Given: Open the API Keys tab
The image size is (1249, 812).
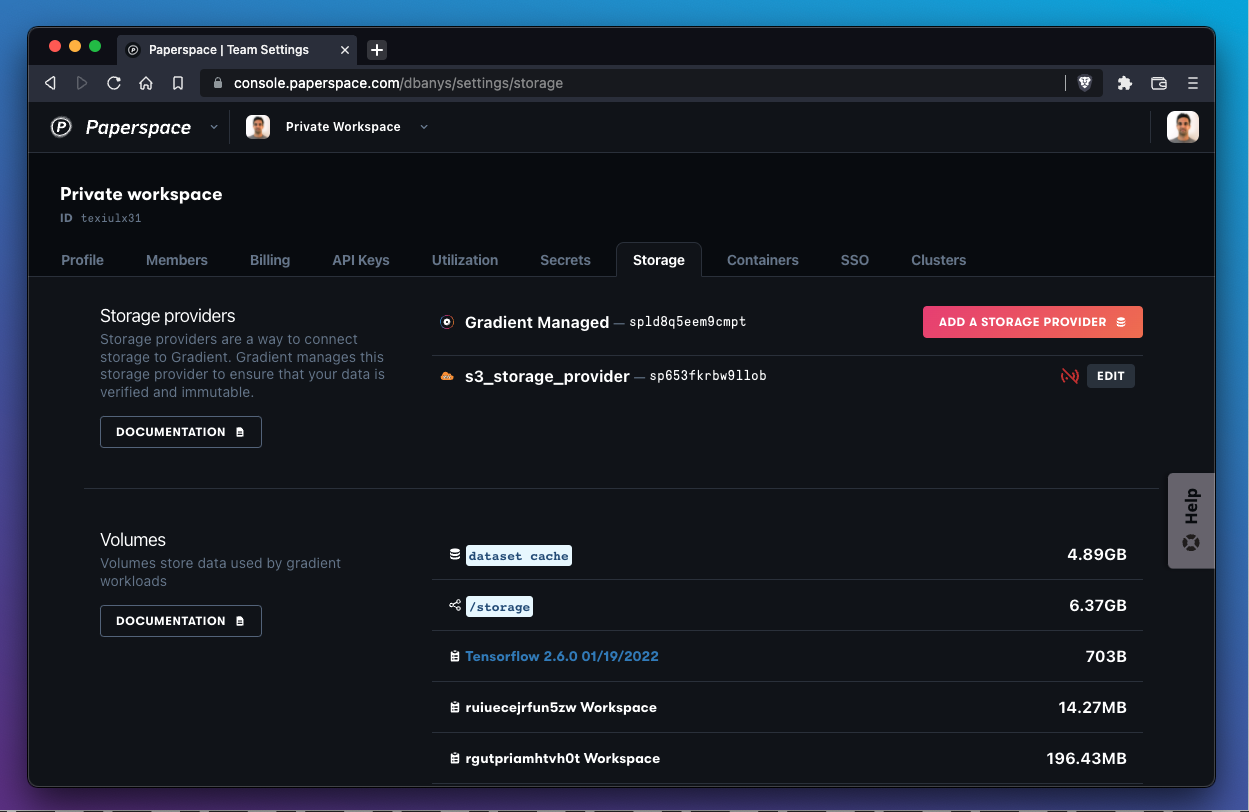Looking at the screenshot, I should click(x=361, y=260).
